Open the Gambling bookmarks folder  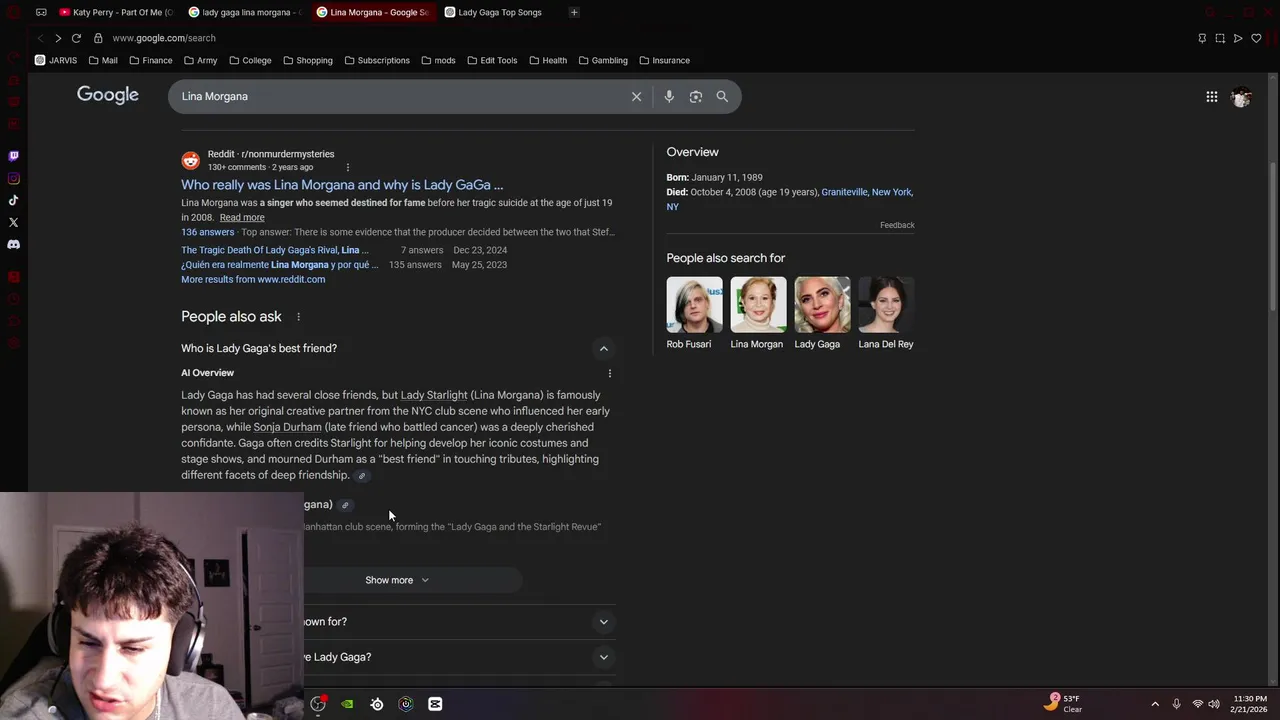[602, 60]
